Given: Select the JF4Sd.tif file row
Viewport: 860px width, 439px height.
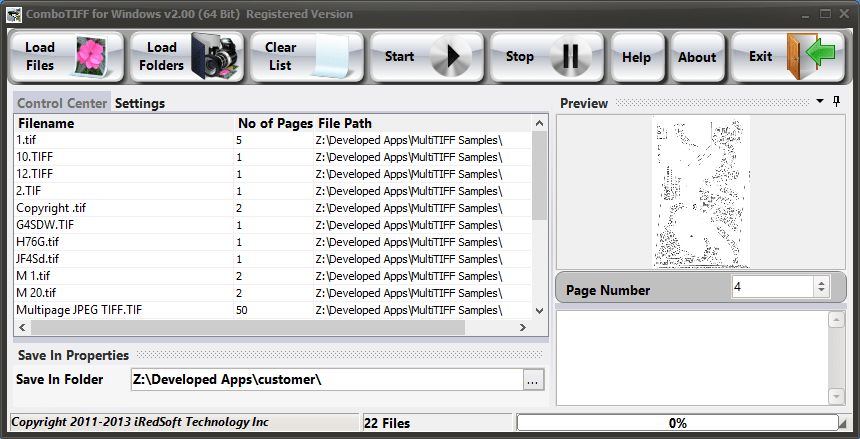Looking at the screenshot, I should pos(273,259).
